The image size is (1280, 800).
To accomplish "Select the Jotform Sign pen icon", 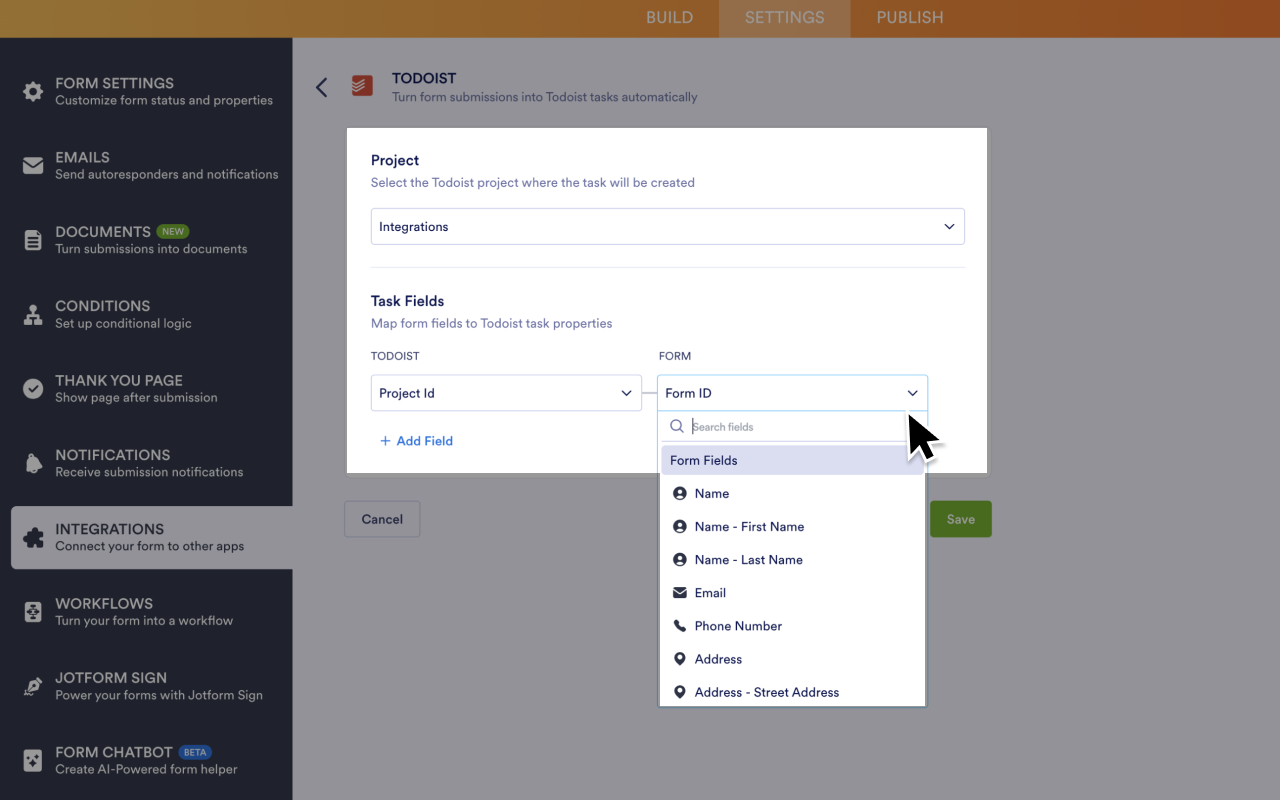I will 32,685.
